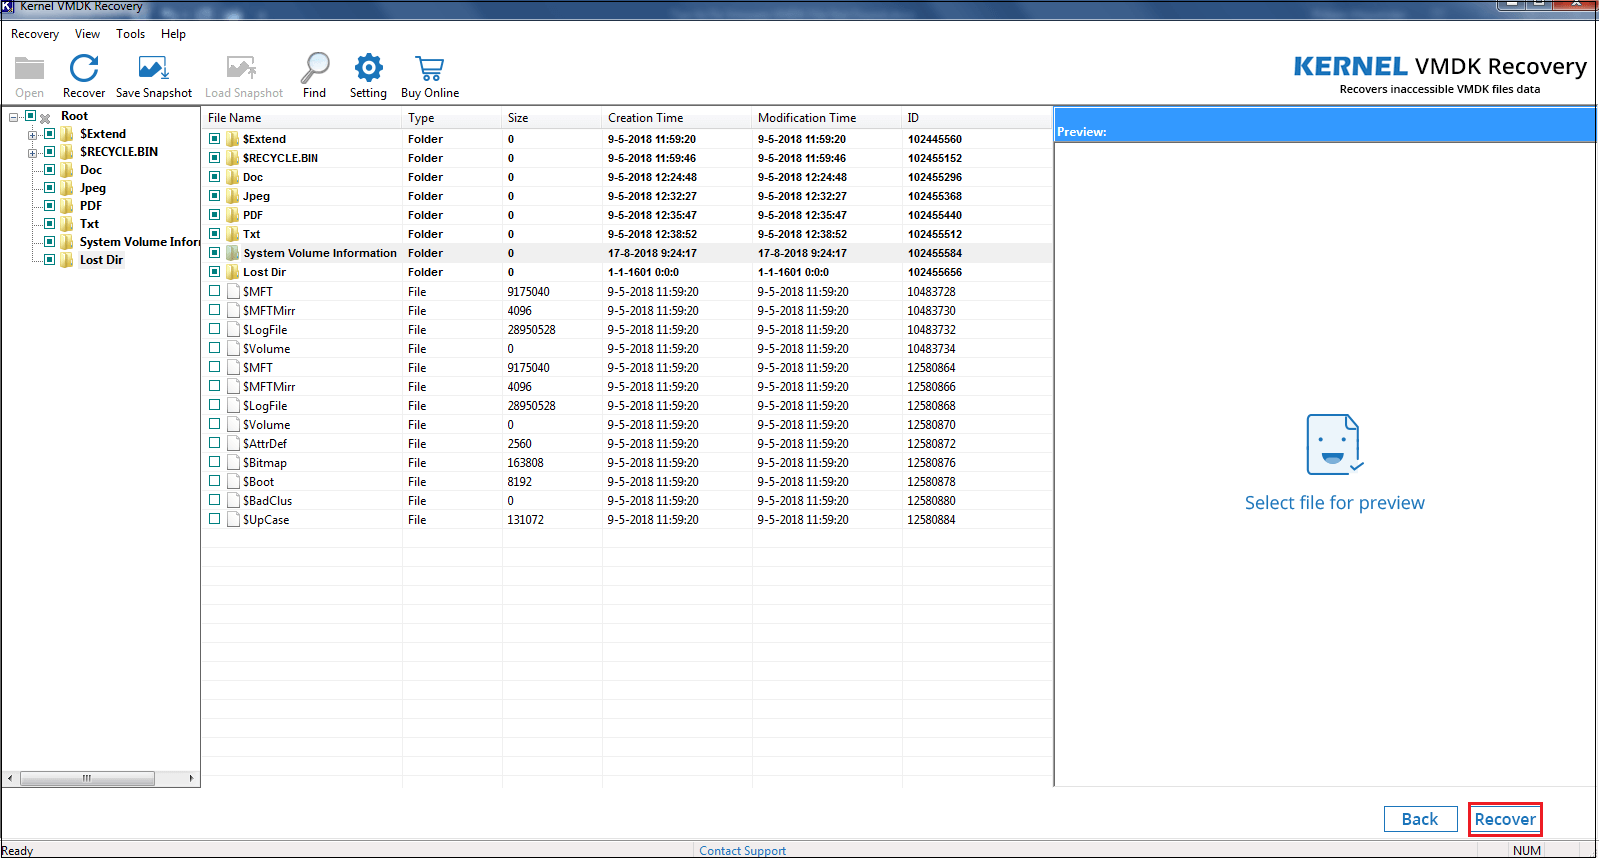This screenshot has height=859, width=1599.
Task: Open the View menu
Action: pyautogui.click(x=87, y=34)
